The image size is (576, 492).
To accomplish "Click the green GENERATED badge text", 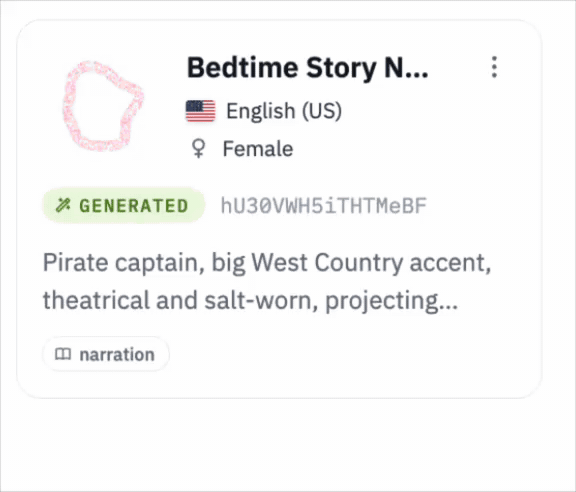I will [x=134, y=205].
